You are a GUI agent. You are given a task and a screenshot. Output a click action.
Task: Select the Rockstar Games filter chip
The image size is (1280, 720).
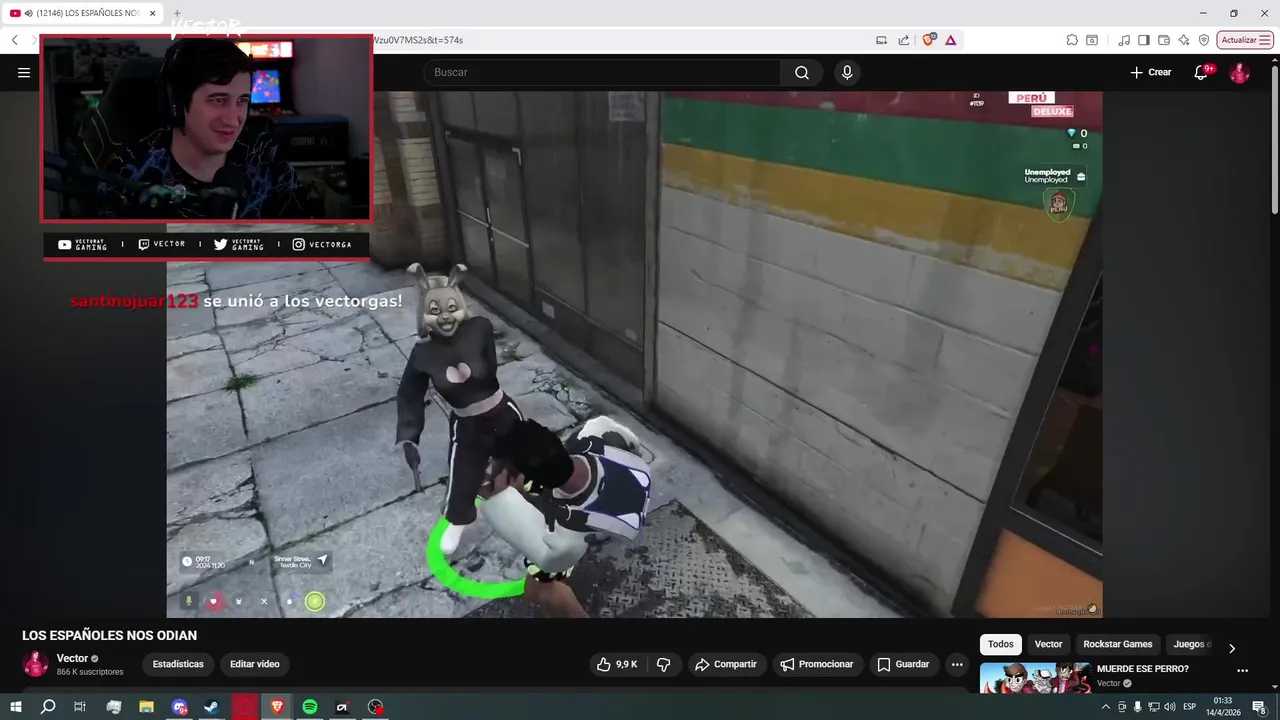click(x=1118, y=644)
